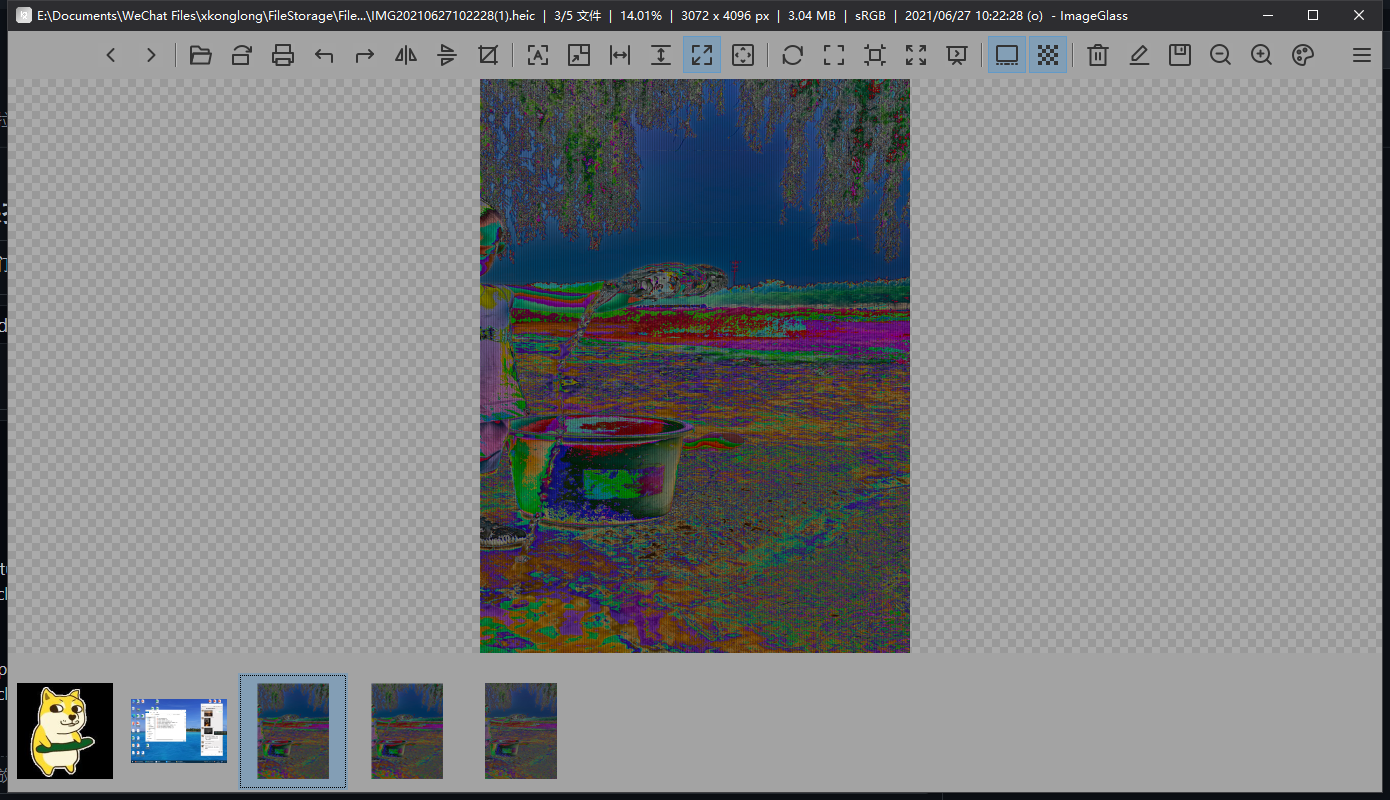
Task: Enable Scale to height zoom mode
Action: (x=661, y=55)
